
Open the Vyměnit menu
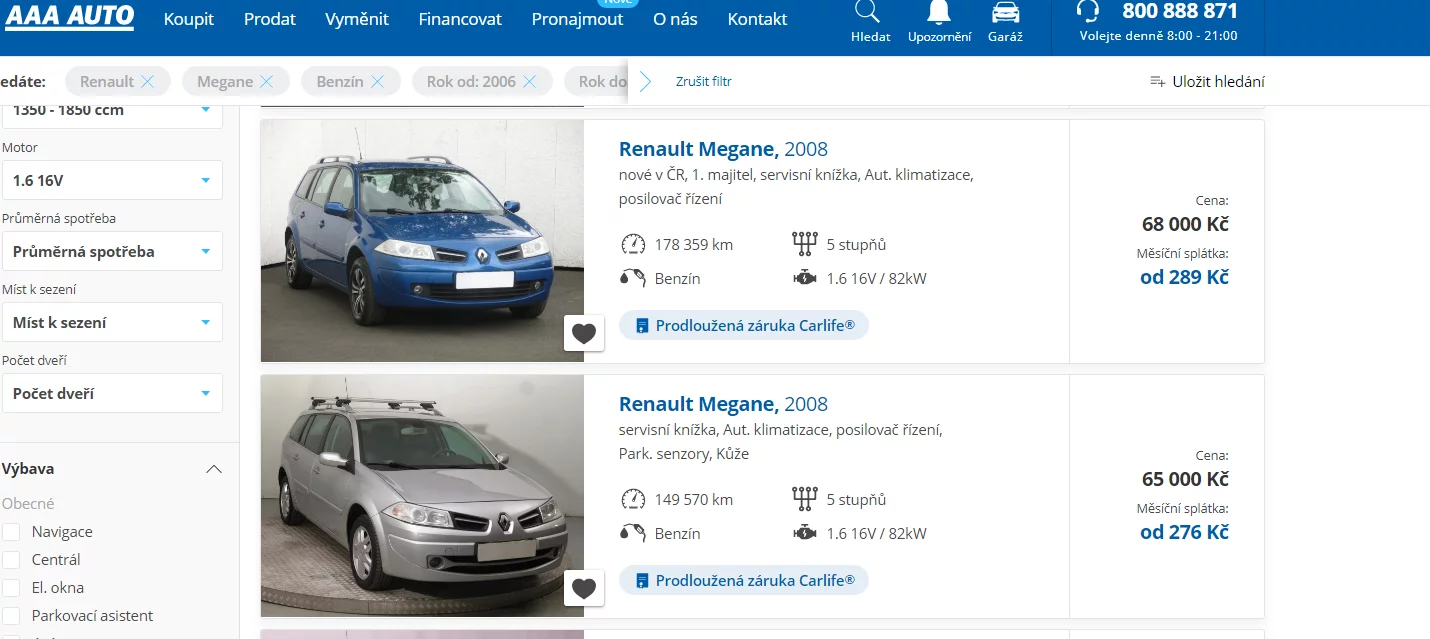tap(357, 19)
